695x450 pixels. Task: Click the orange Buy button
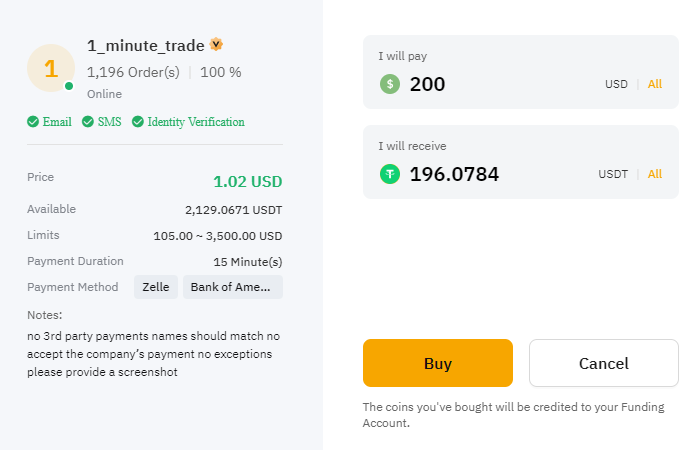click(x=438, y=363)
